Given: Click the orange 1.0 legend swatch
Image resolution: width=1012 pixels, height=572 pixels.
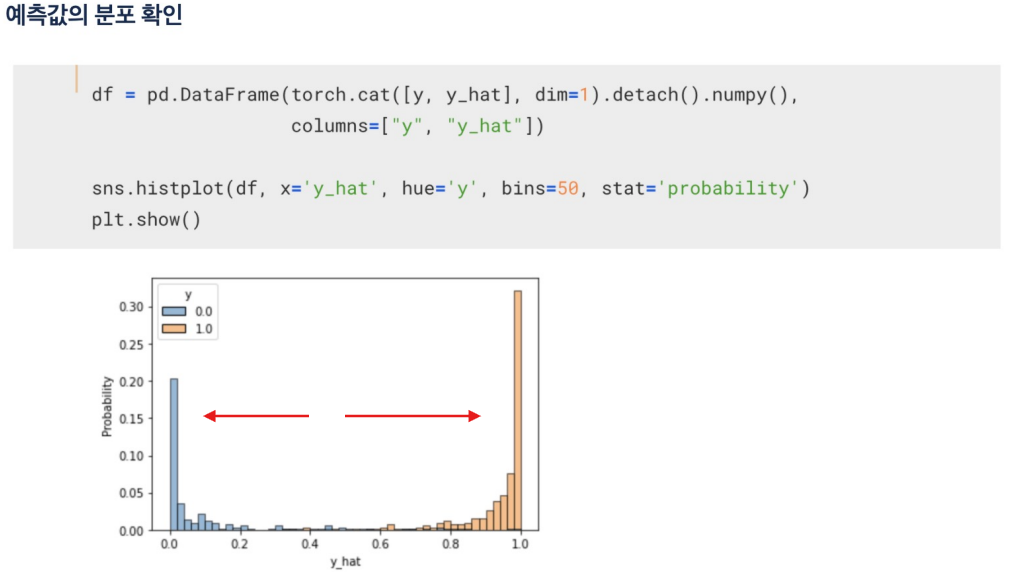Looking at the screenshot, I should (x=174, y=329).
